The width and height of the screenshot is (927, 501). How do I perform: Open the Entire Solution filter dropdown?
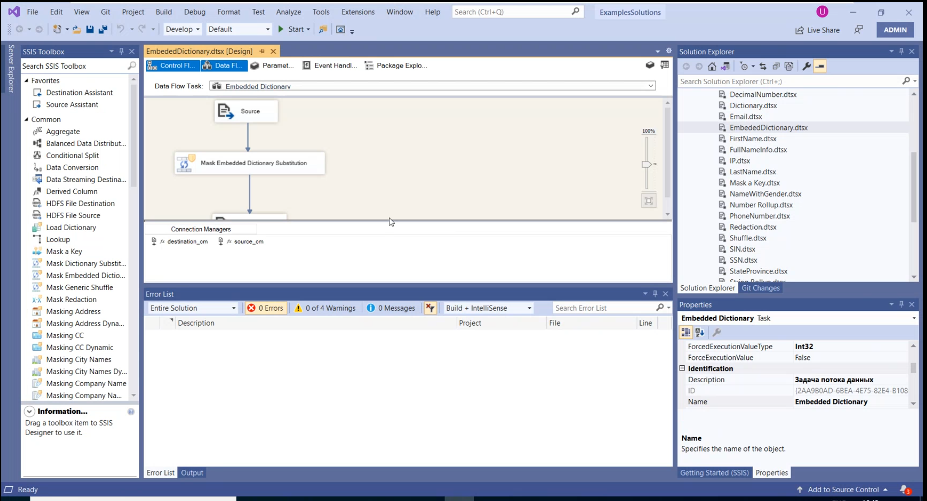coord(192,308)
